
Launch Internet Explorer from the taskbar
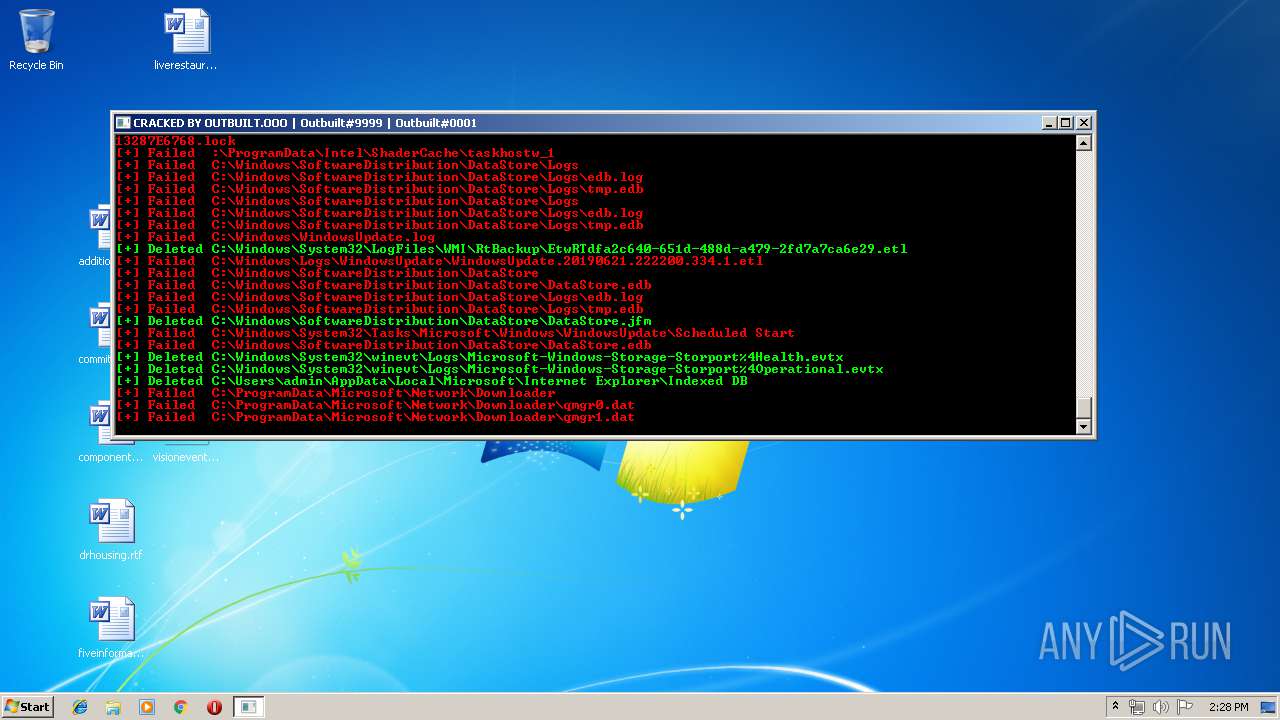click(x=80, y=707)
